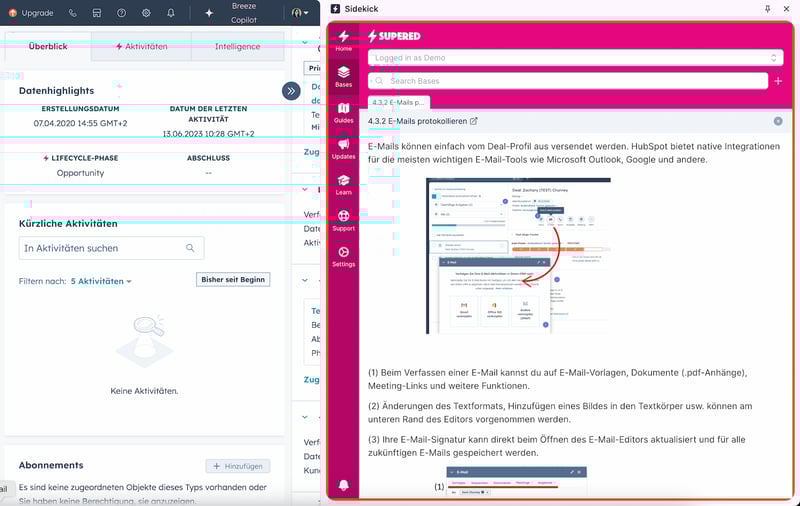This screenshot has width=800, height=506.
Task: Open the HubSpot marketplace icon
Action: click(96, 13)
